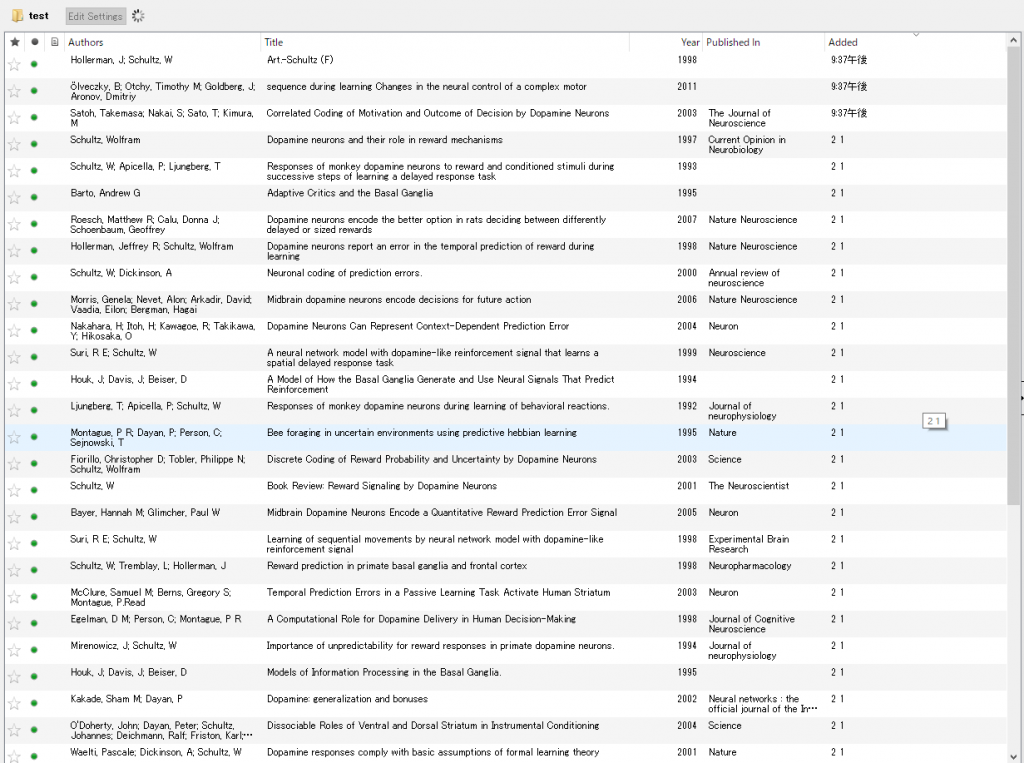Screen dimensions: 1024x763
Task: Star 'Dopamine neurons and their role' paper
Action: [14, 144]
